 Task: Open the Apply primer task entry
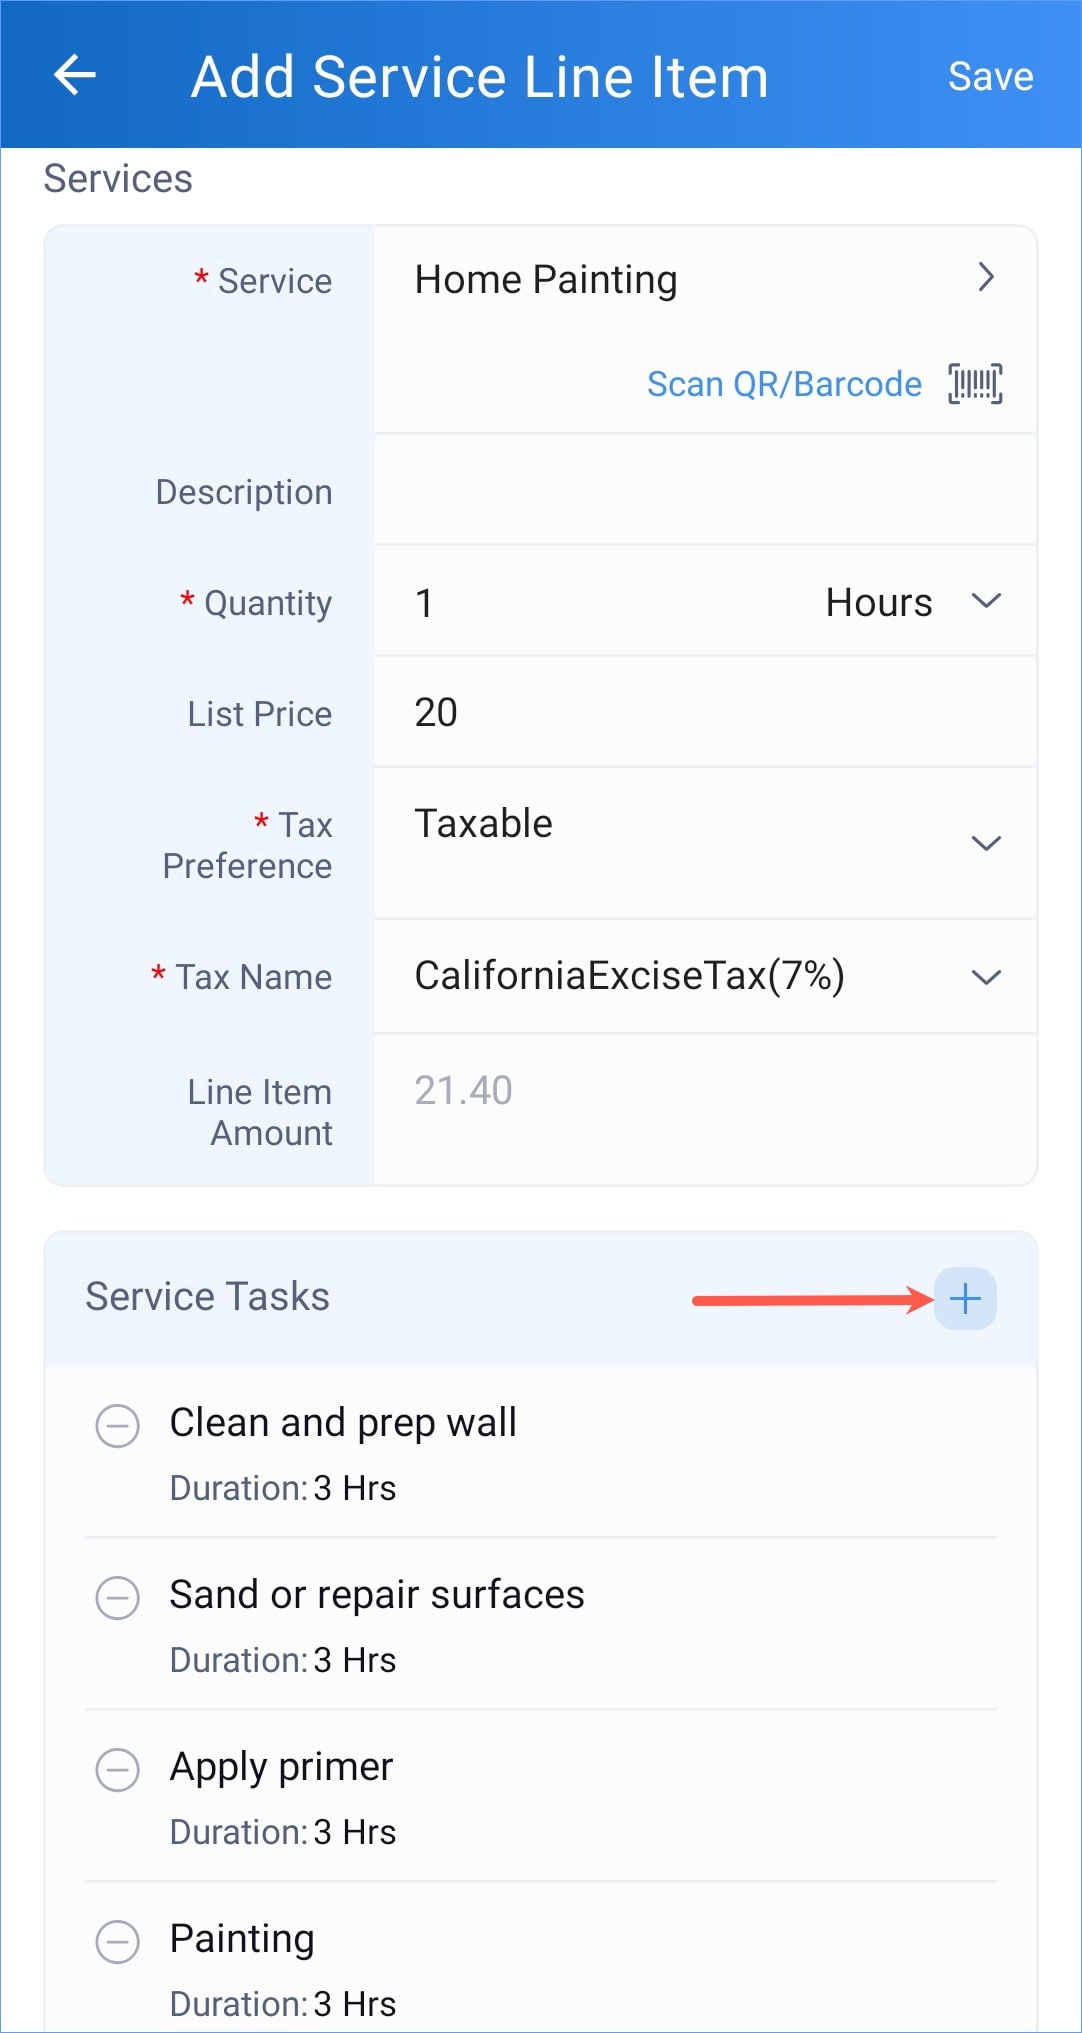pos(281,1767)
